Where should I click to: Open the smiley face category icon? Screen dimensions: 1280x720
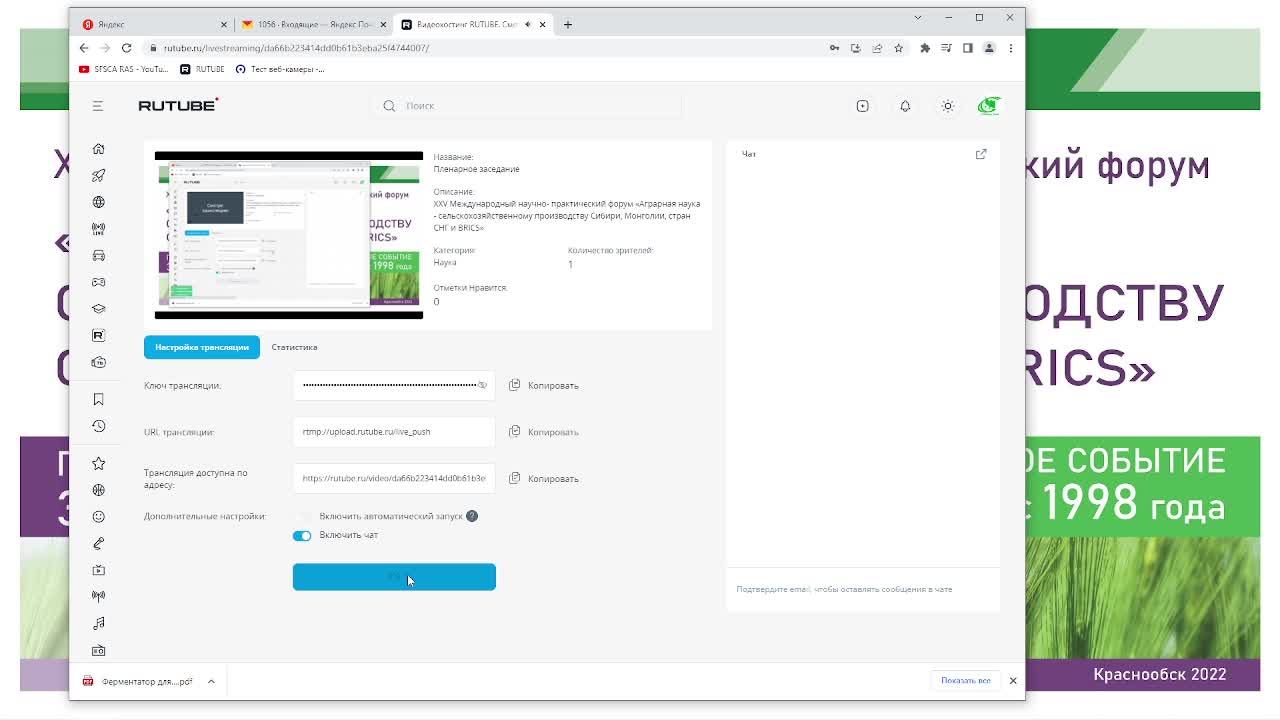[98, 517]
